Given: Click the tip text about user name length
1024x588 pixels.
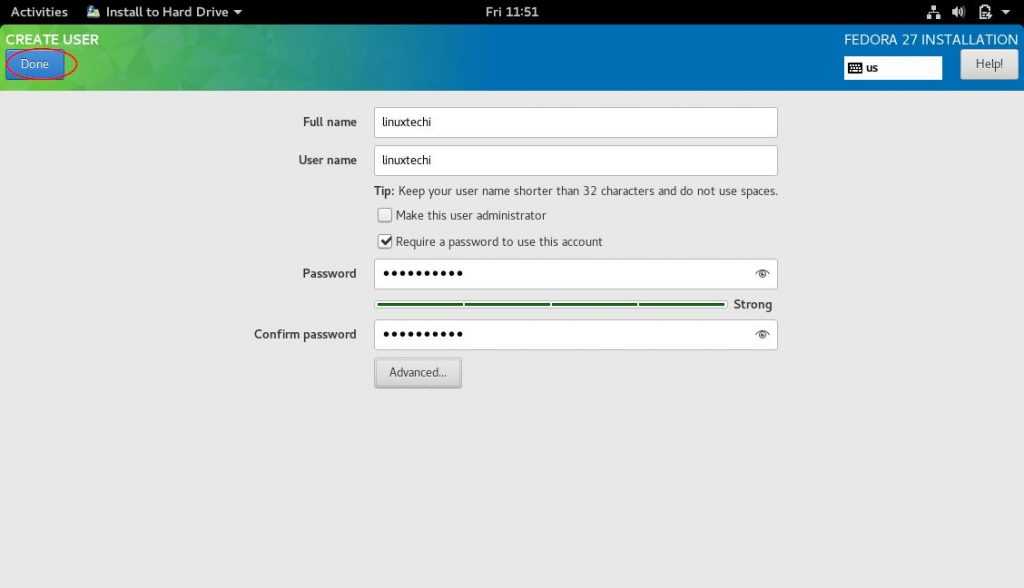Looking at the screenshot, I should (575, 191).
